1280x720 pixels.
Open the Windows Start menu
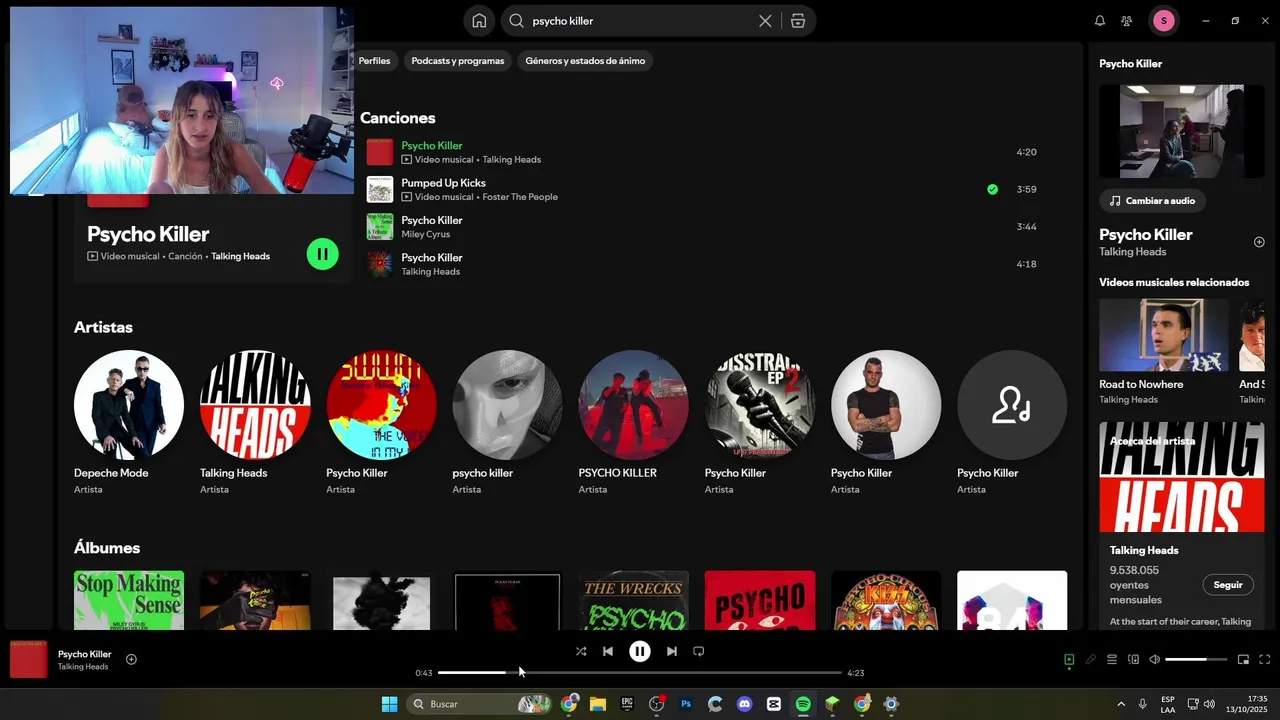(x=389, y=704)
